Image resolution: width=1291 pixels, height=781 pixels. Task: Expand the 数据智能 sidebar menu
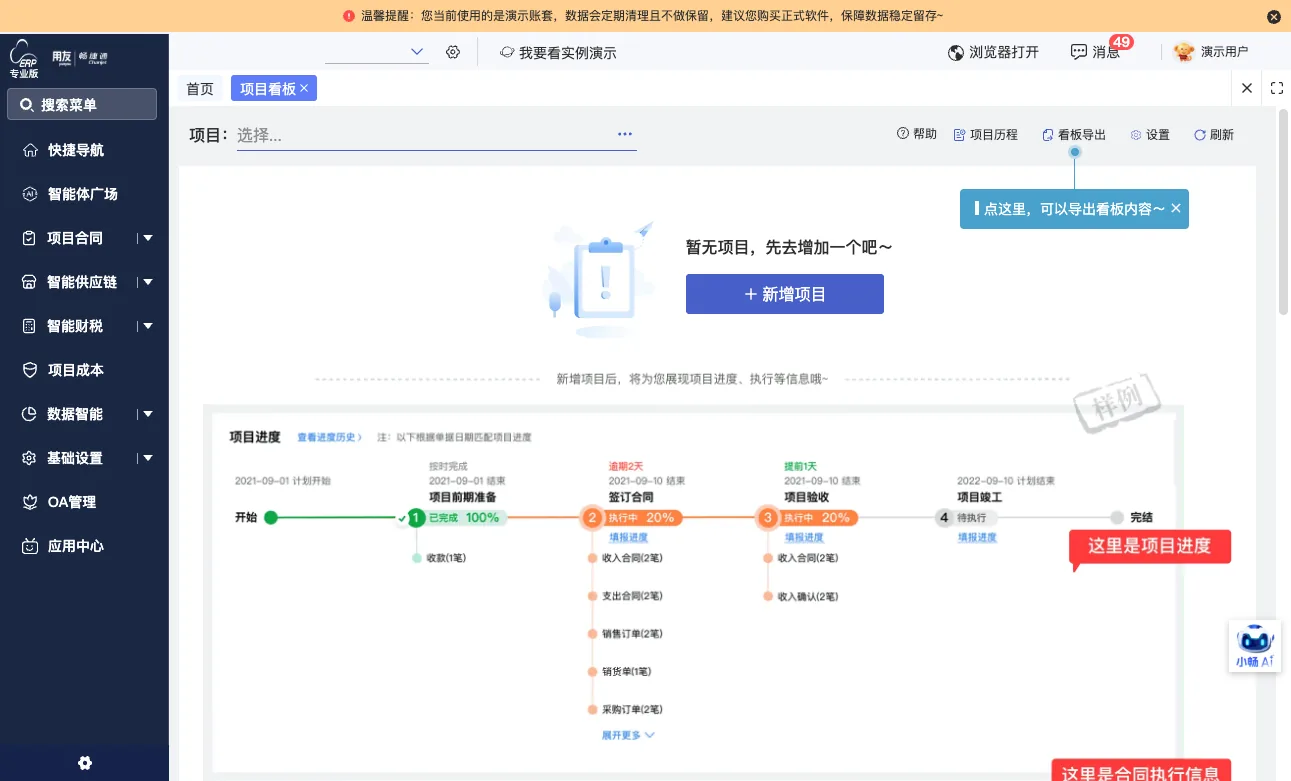(148, 414)
